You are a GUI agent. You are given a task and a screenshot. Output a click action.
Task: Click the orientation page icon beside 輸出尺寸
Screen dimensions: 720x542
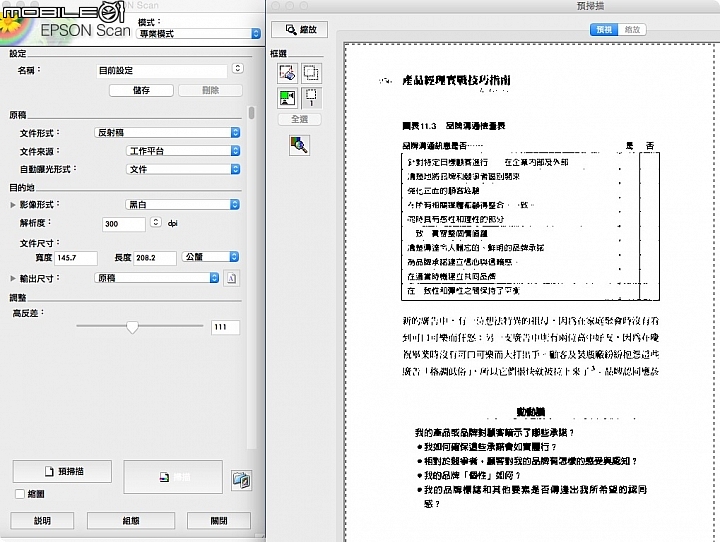tap(231, 278)
